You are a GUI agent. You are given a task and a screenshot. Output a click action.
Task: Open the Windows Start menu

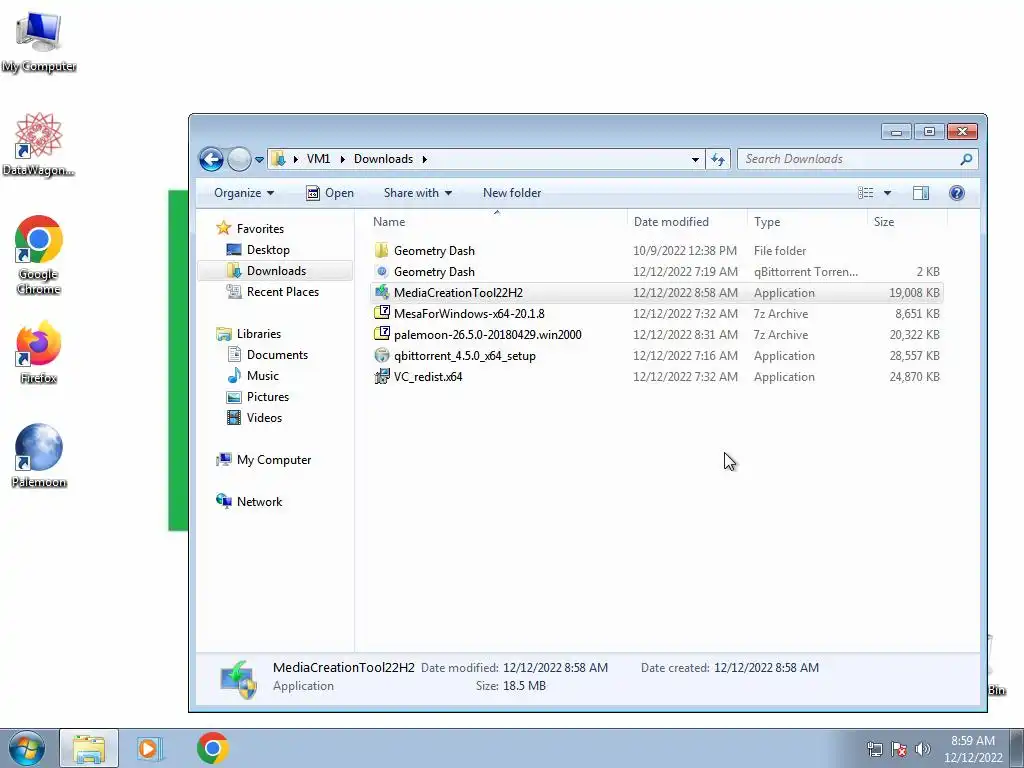pos(26,748)
